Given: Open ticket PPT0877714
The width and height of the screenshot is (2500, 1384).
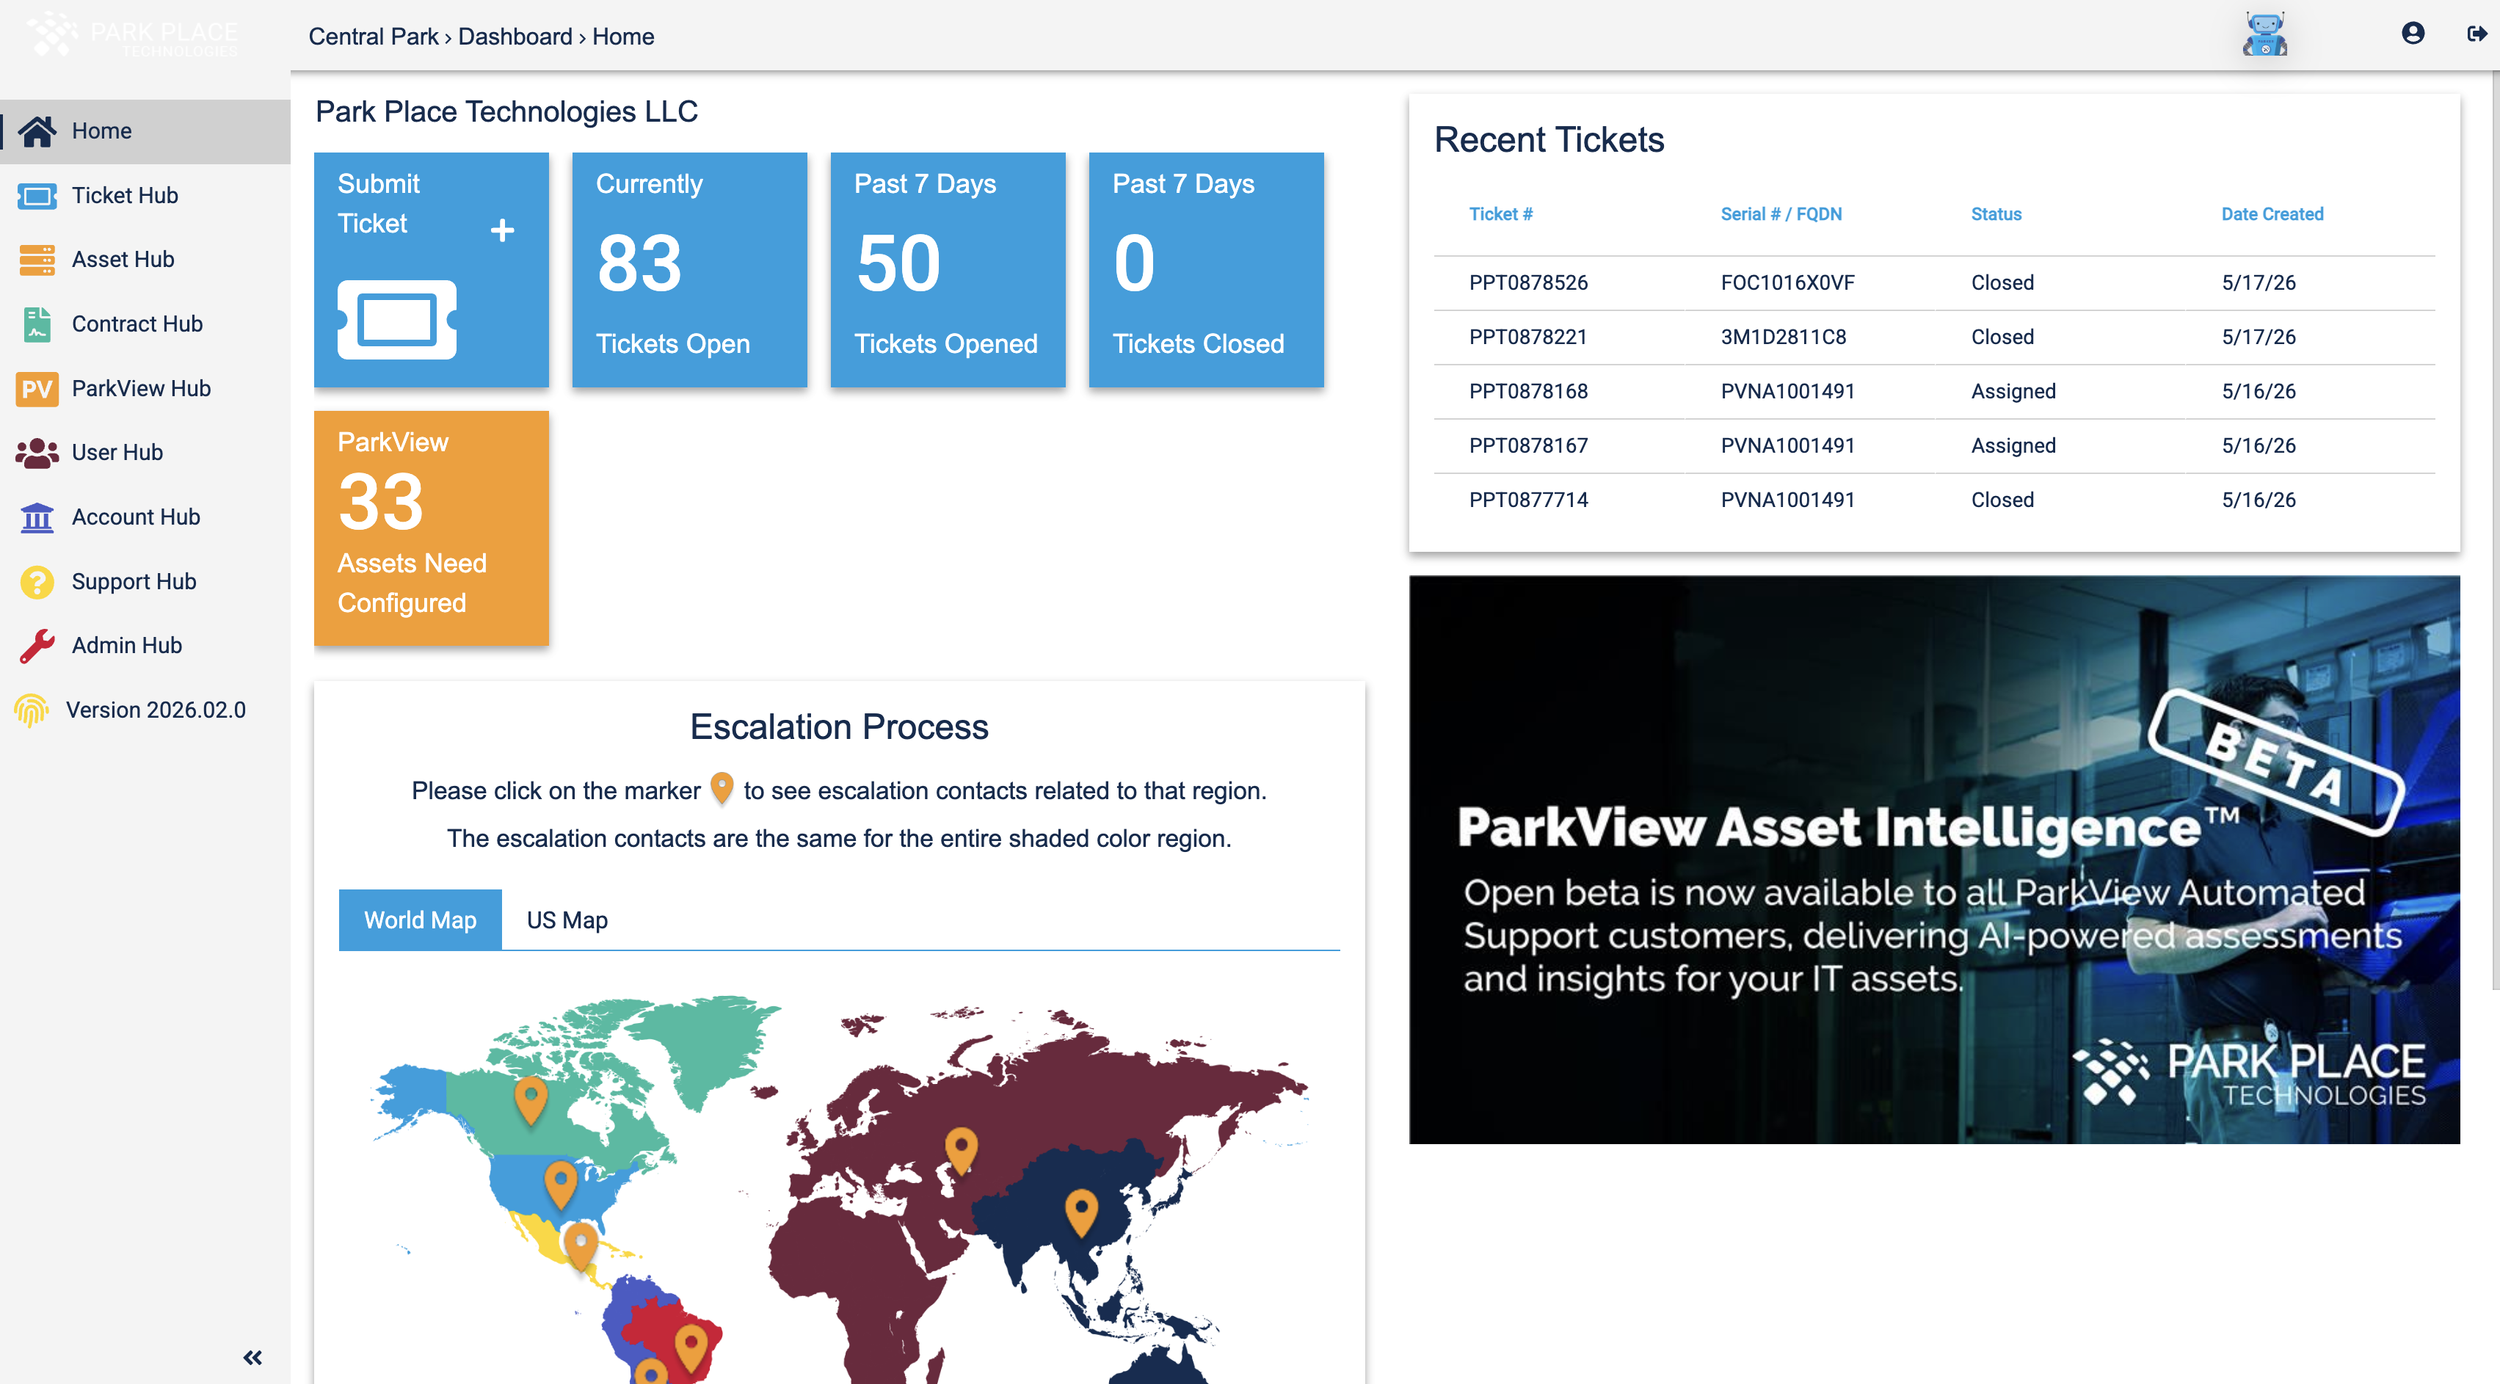Looking at the screenshot, I should tap(1528, 500).
